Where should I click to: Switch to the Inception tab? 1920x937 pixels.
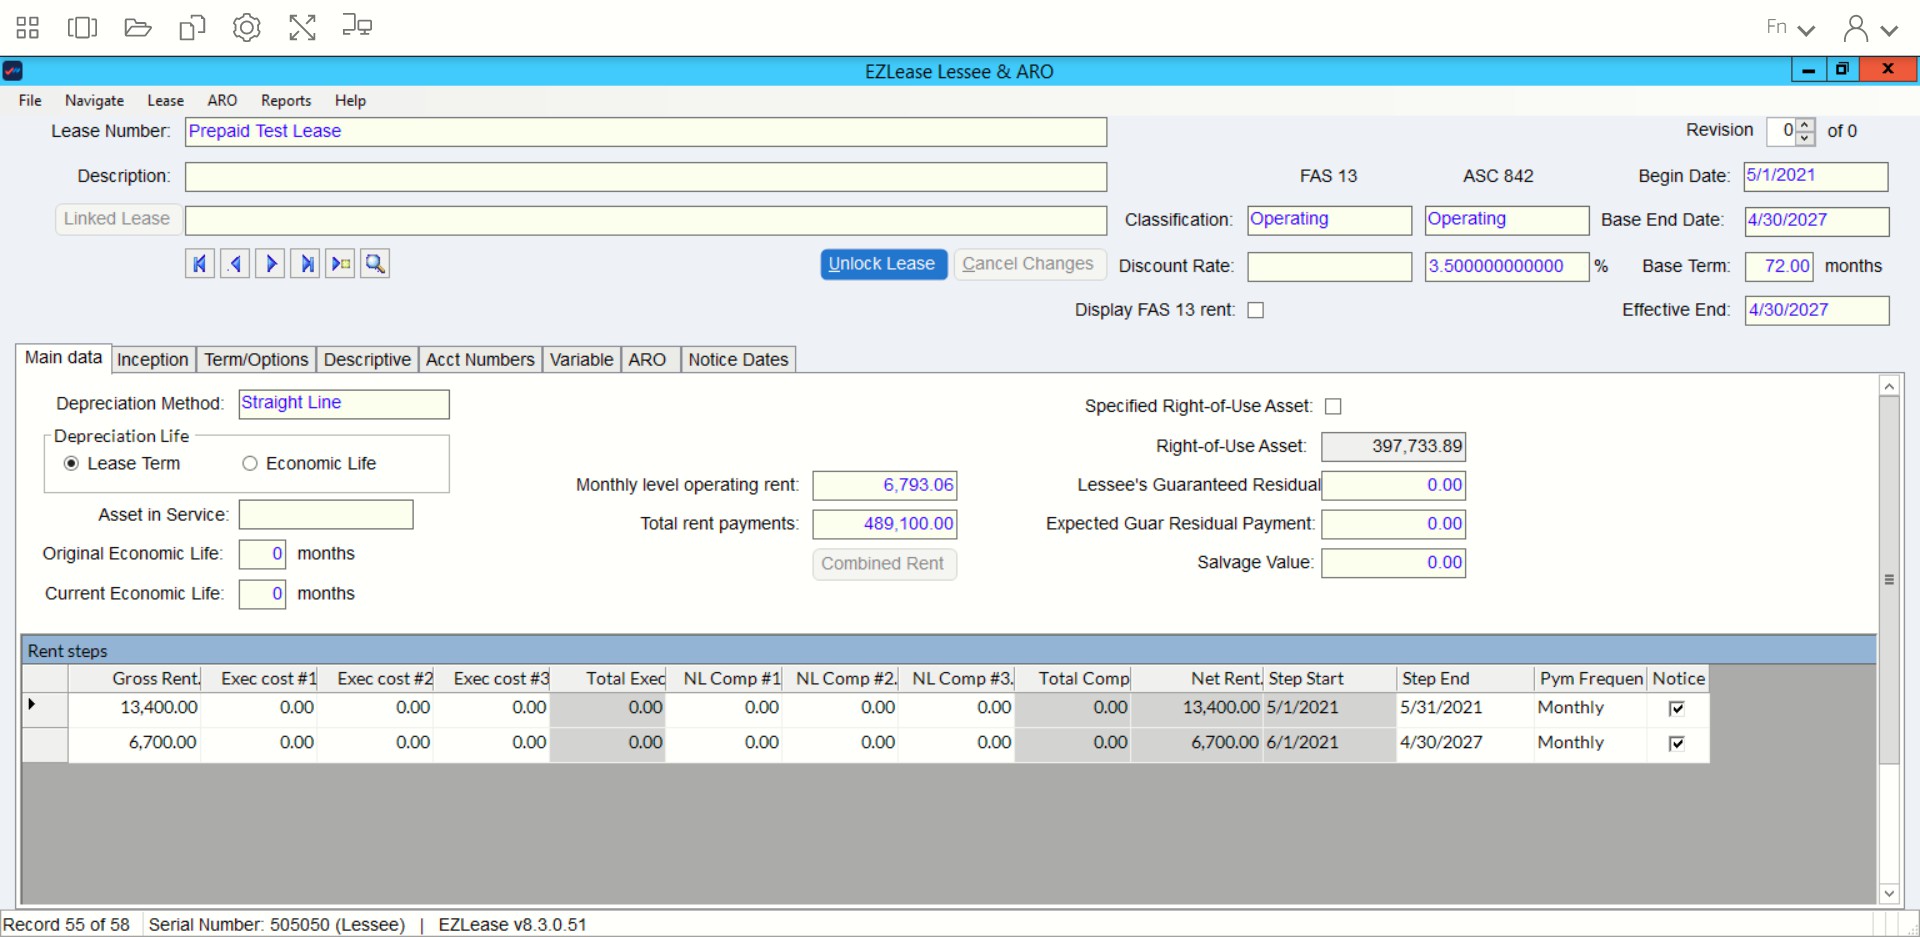[152, 360]
